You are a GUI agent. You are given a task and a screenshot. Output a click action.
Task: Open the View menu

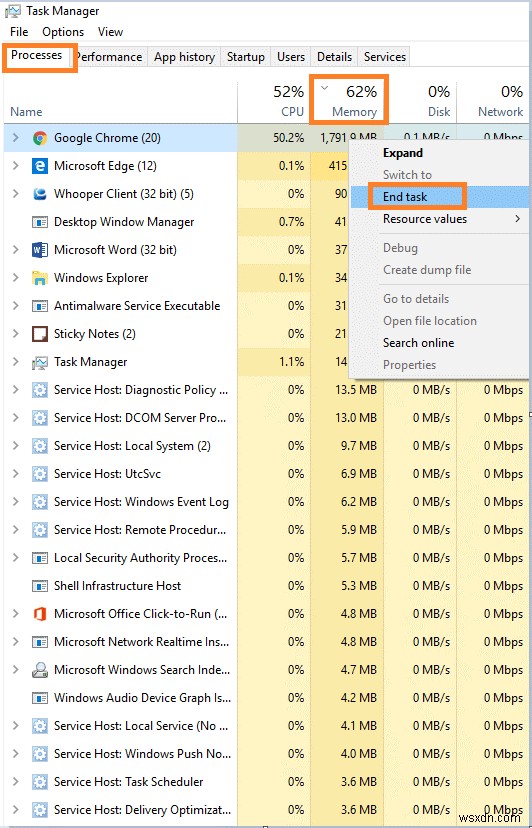click(x=110, y=32)
